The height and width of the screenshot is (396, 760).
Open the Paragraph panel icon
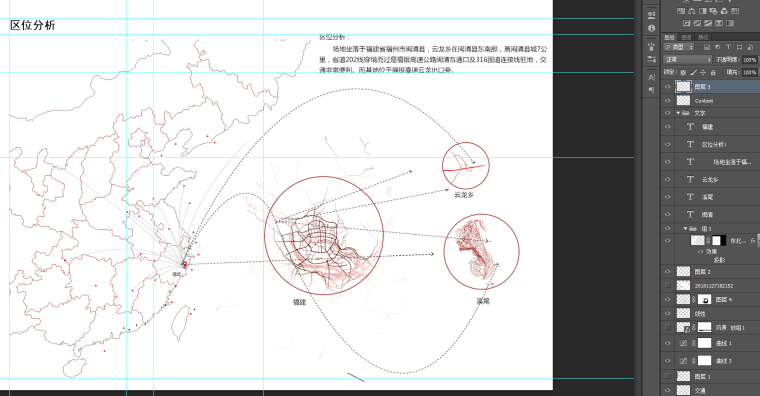click(651, 90)
